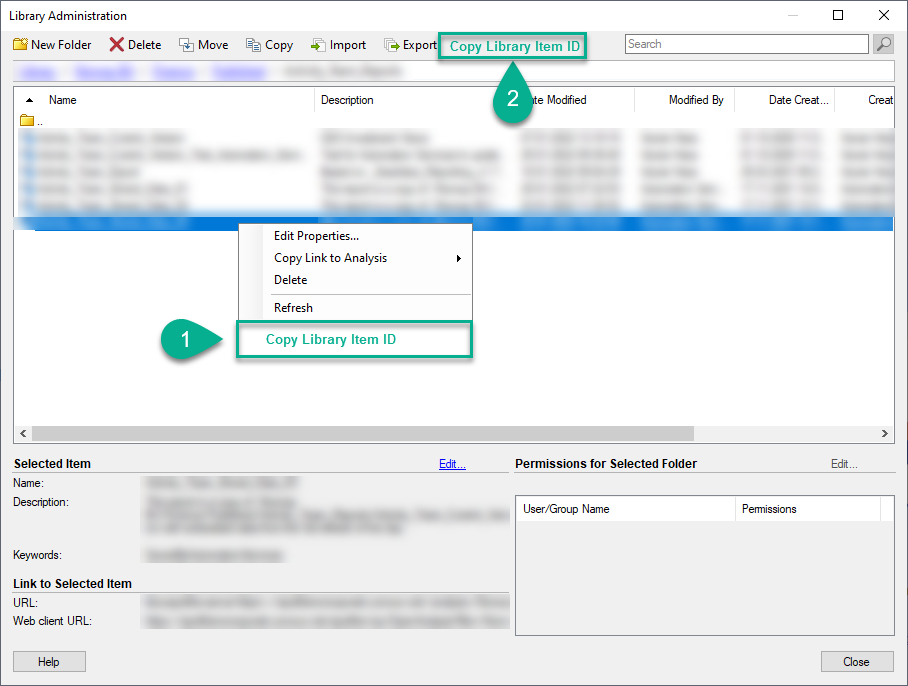Click the magnifier search icon

pos(883,44)
